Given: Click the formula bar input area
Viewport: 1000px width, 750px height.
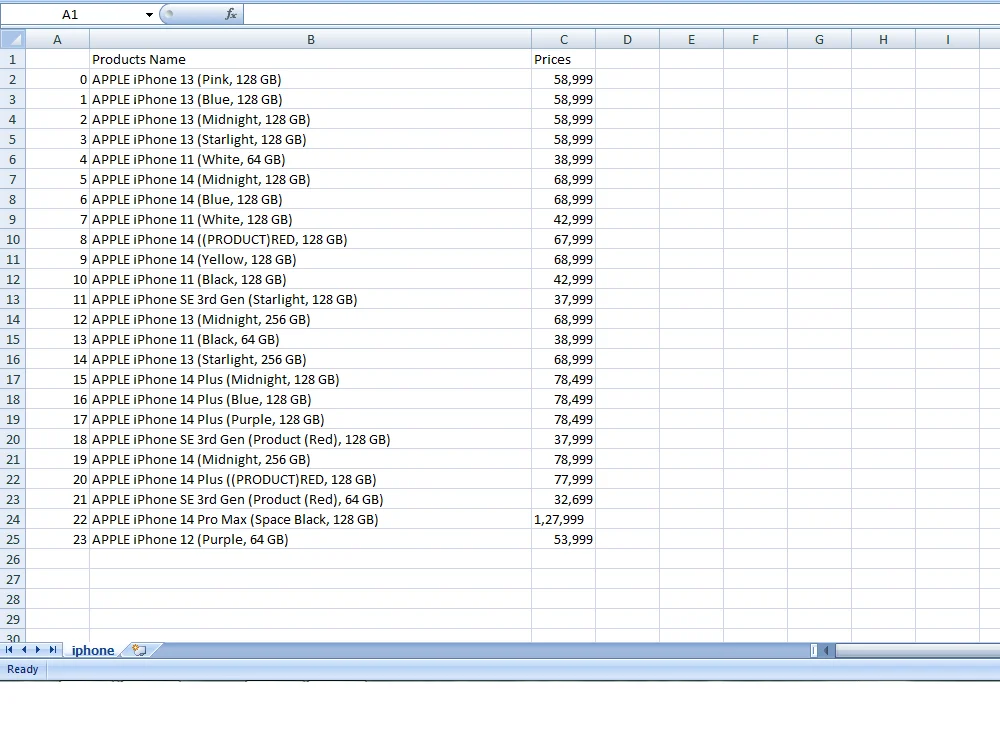Looking at the screenshot, I should 621,14.
